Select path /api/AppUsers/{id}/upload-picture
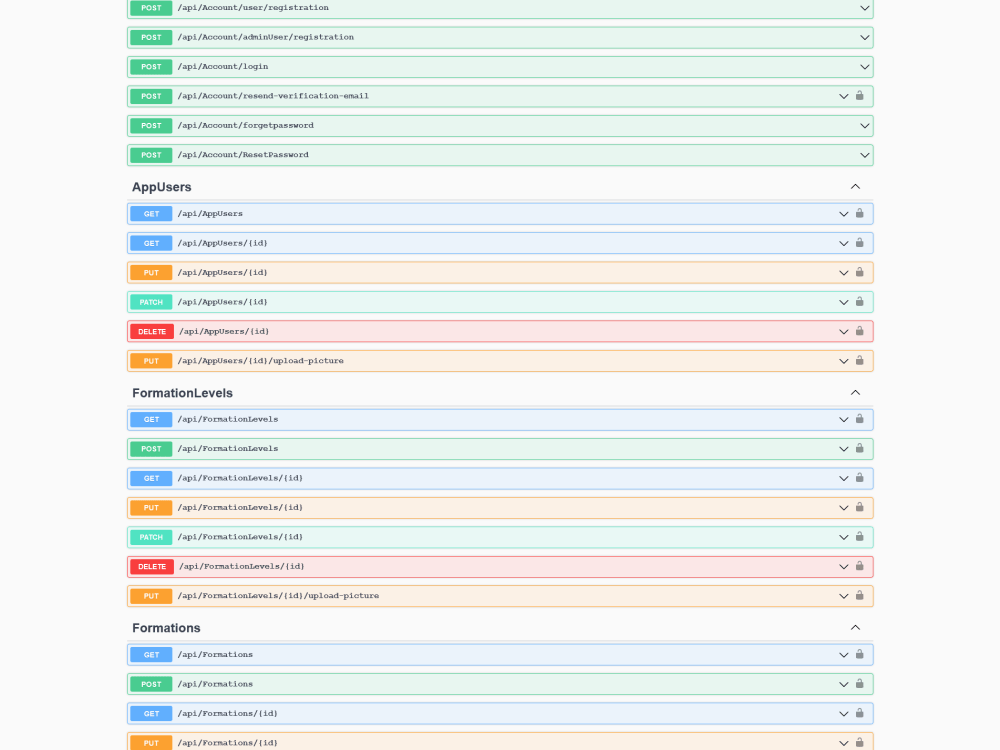1000x750 pixels. click(260, 360)
